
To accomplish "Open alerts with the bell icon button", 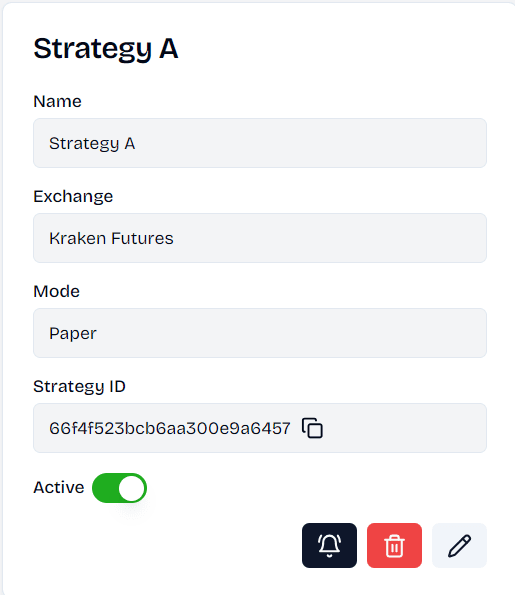I will [329, 545].
